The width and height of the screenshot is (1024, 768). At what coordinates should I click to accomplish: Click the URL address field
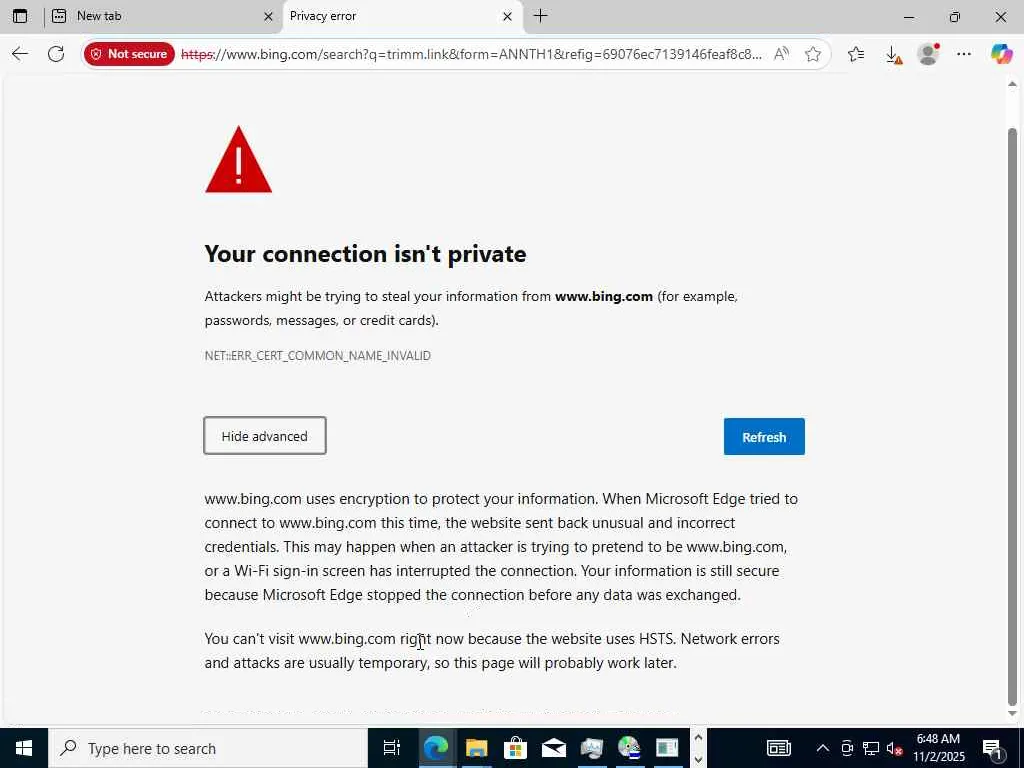coord(470,54)
